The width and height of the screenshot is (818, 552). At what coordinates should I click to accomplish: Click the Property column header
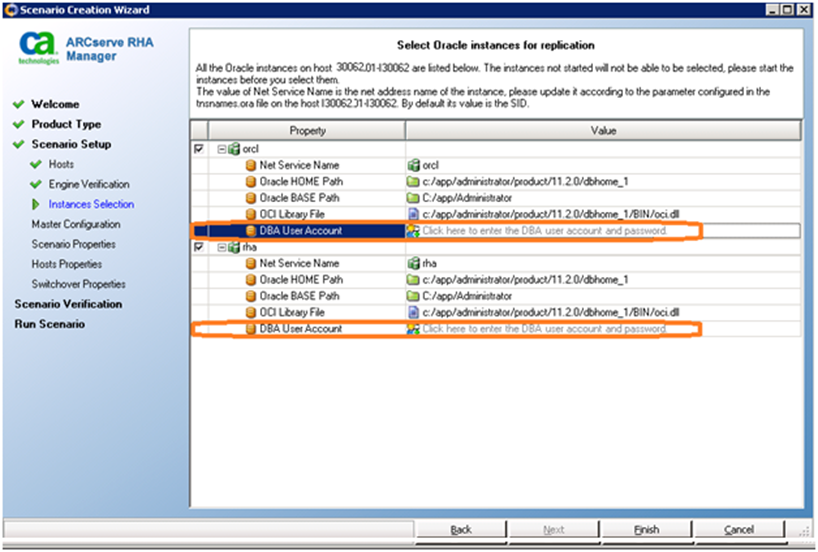pyautogui.click(x=307, y=131)
